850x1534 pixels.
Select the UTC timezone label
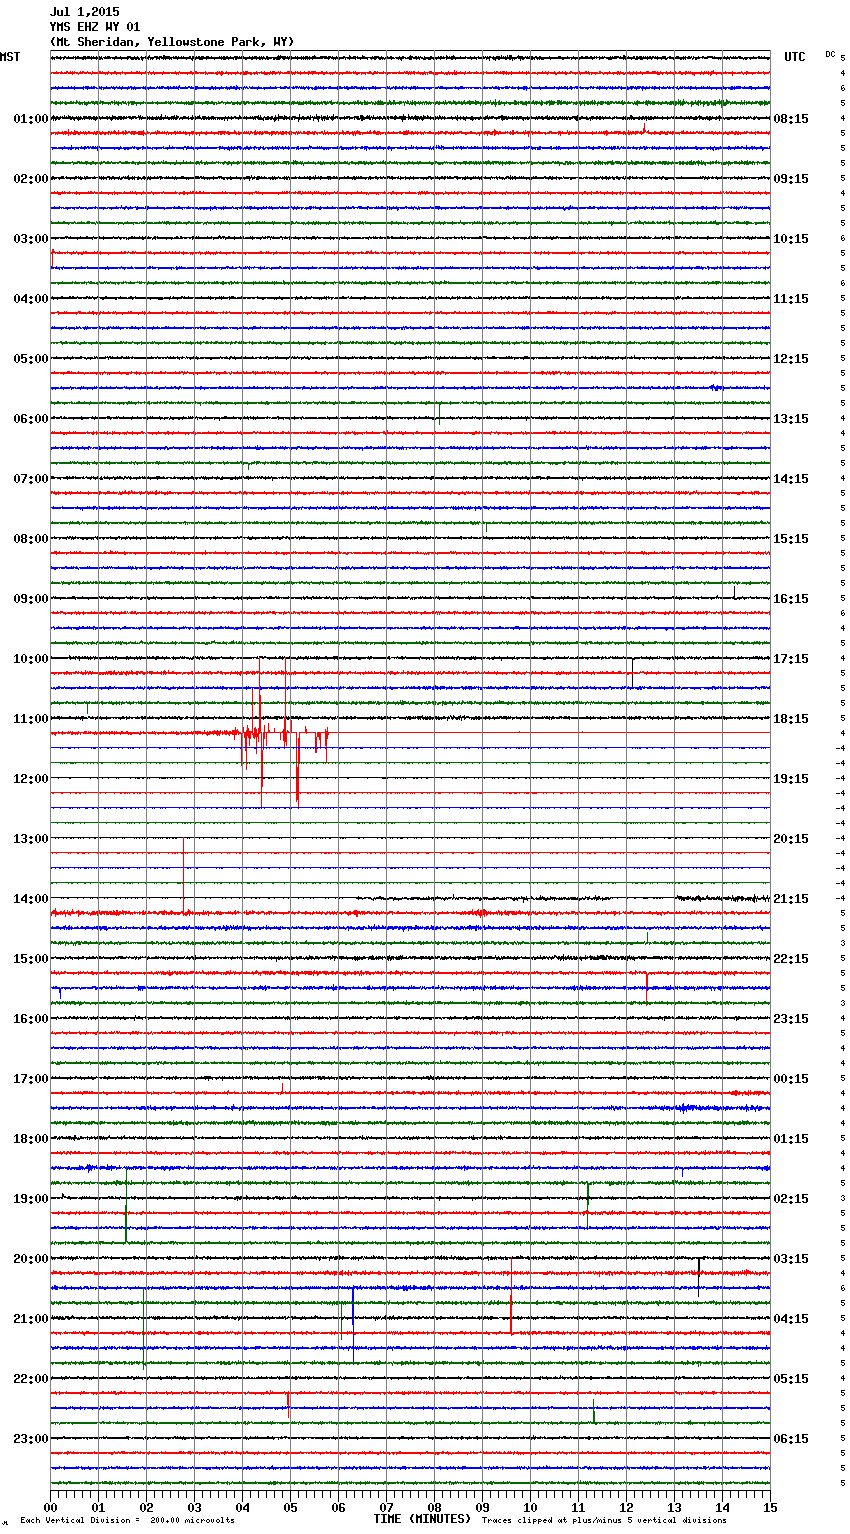pyautogui.click(x=794, y=57)
